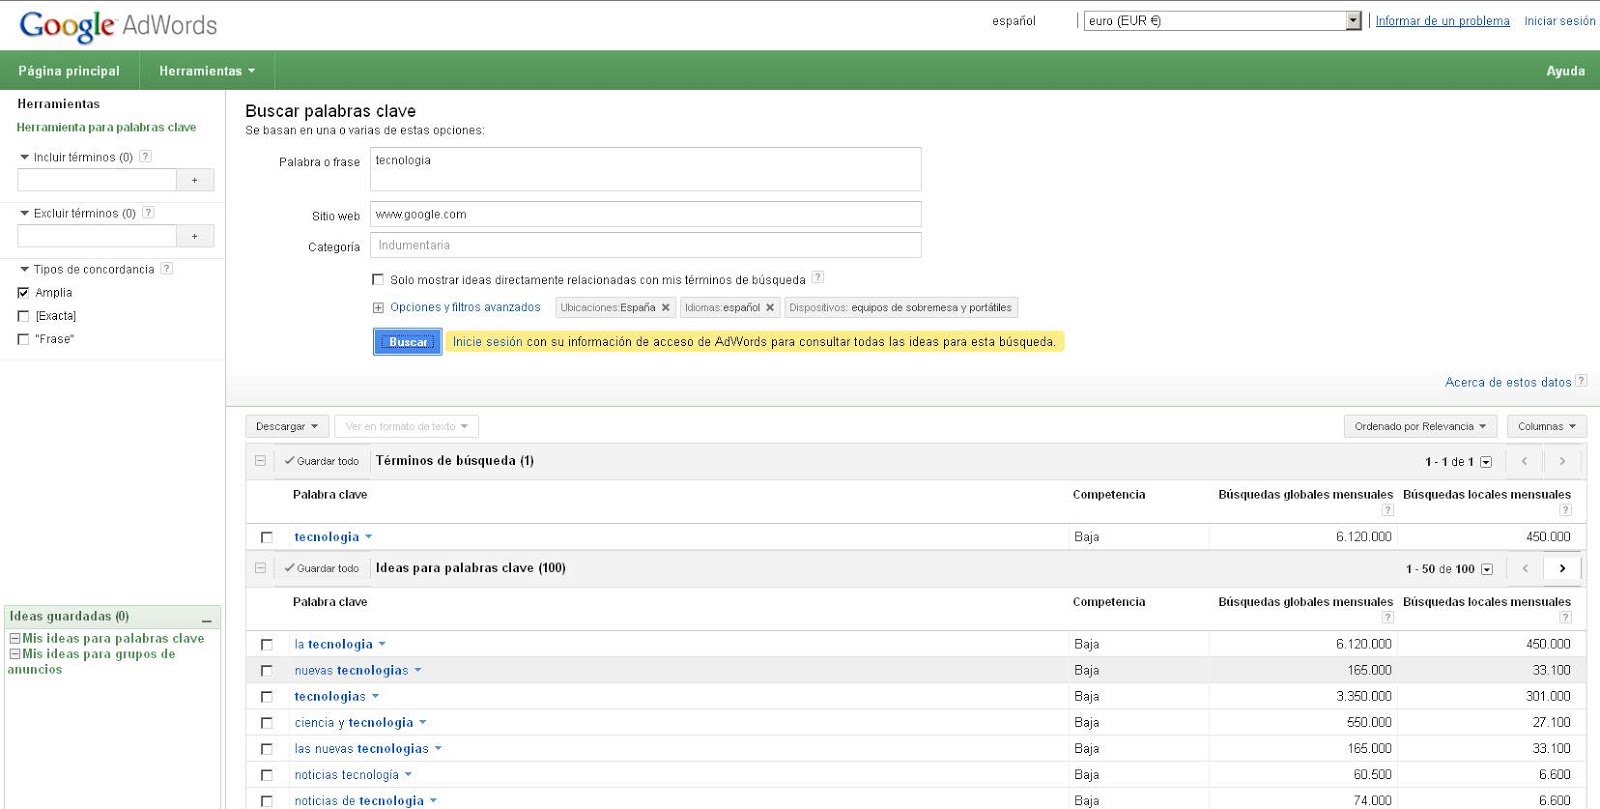The image size is (1600, 809).
Task: Go to Página principal tab
Action: (69, 71)
